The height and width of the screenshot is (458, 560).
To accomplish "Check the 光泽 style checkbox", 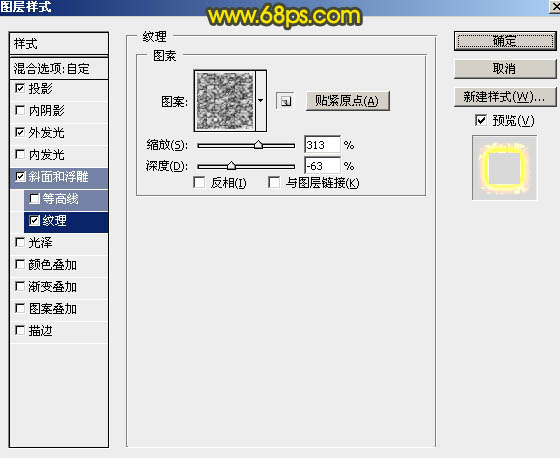I will pyautogui.click(x=20, y=243).
